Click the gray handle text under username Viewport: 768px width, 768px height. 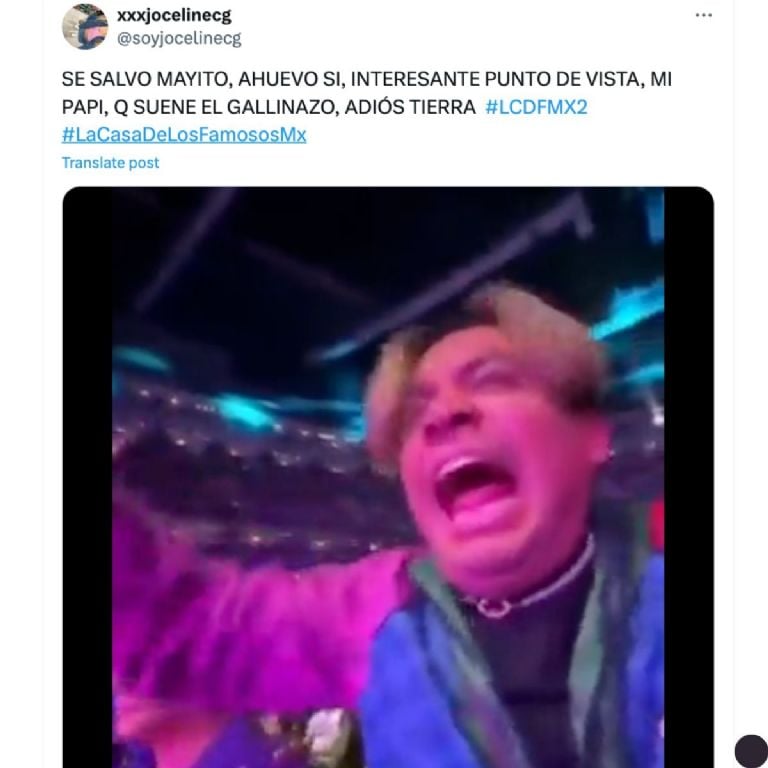[x=179, y=38]
